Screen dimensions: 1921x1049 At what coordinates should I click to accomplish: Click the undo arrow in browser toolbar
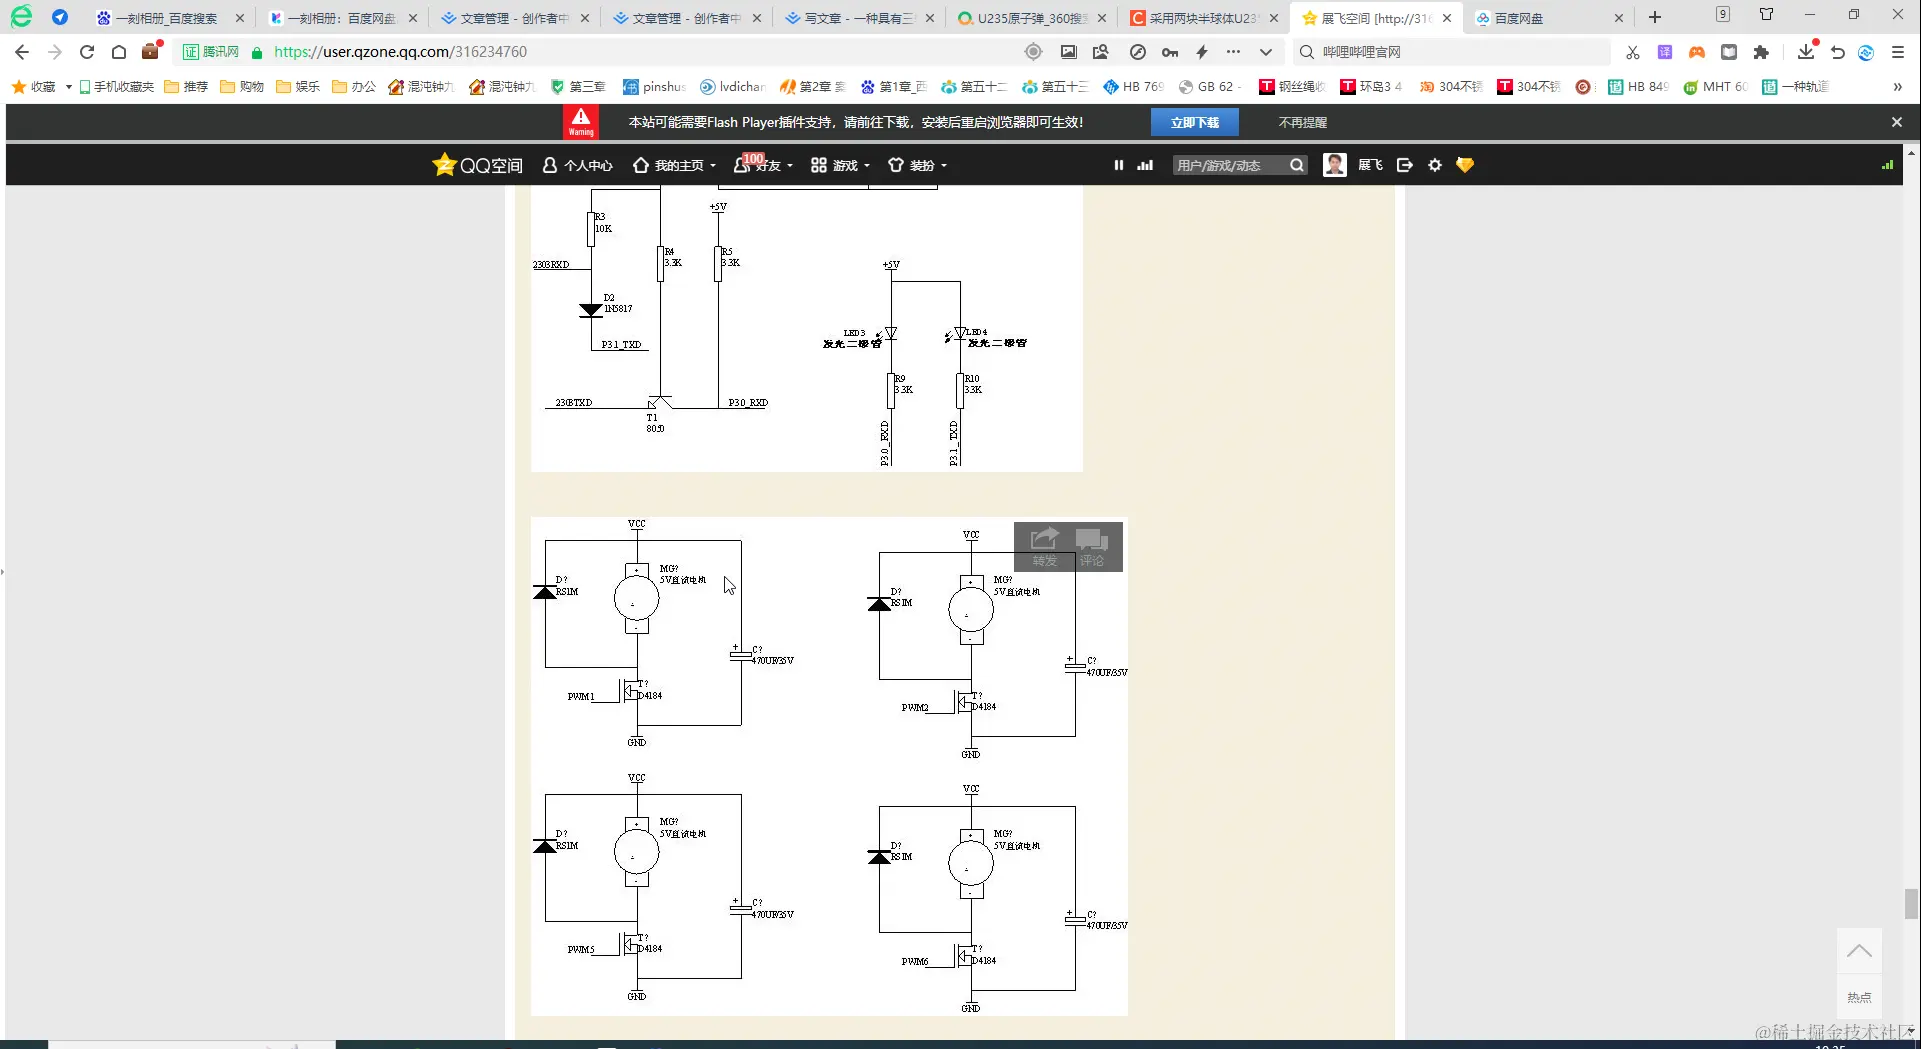click(1838, 52)
